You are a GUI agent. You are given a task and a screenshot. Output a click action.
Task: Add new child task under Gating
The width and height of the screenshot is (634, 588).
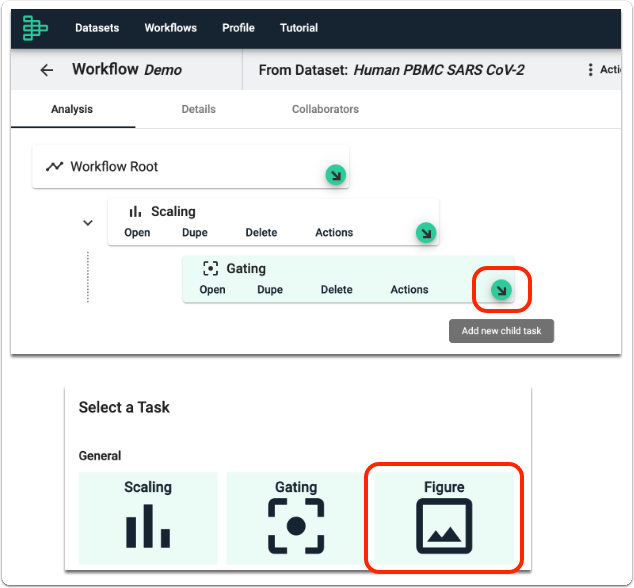click(501, 290)
